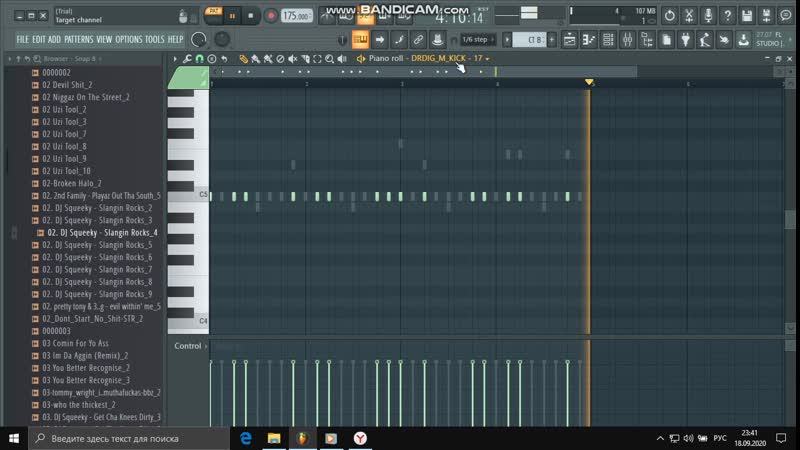Open the EDIT menu

pyautogui.click(x=39, y=39)
